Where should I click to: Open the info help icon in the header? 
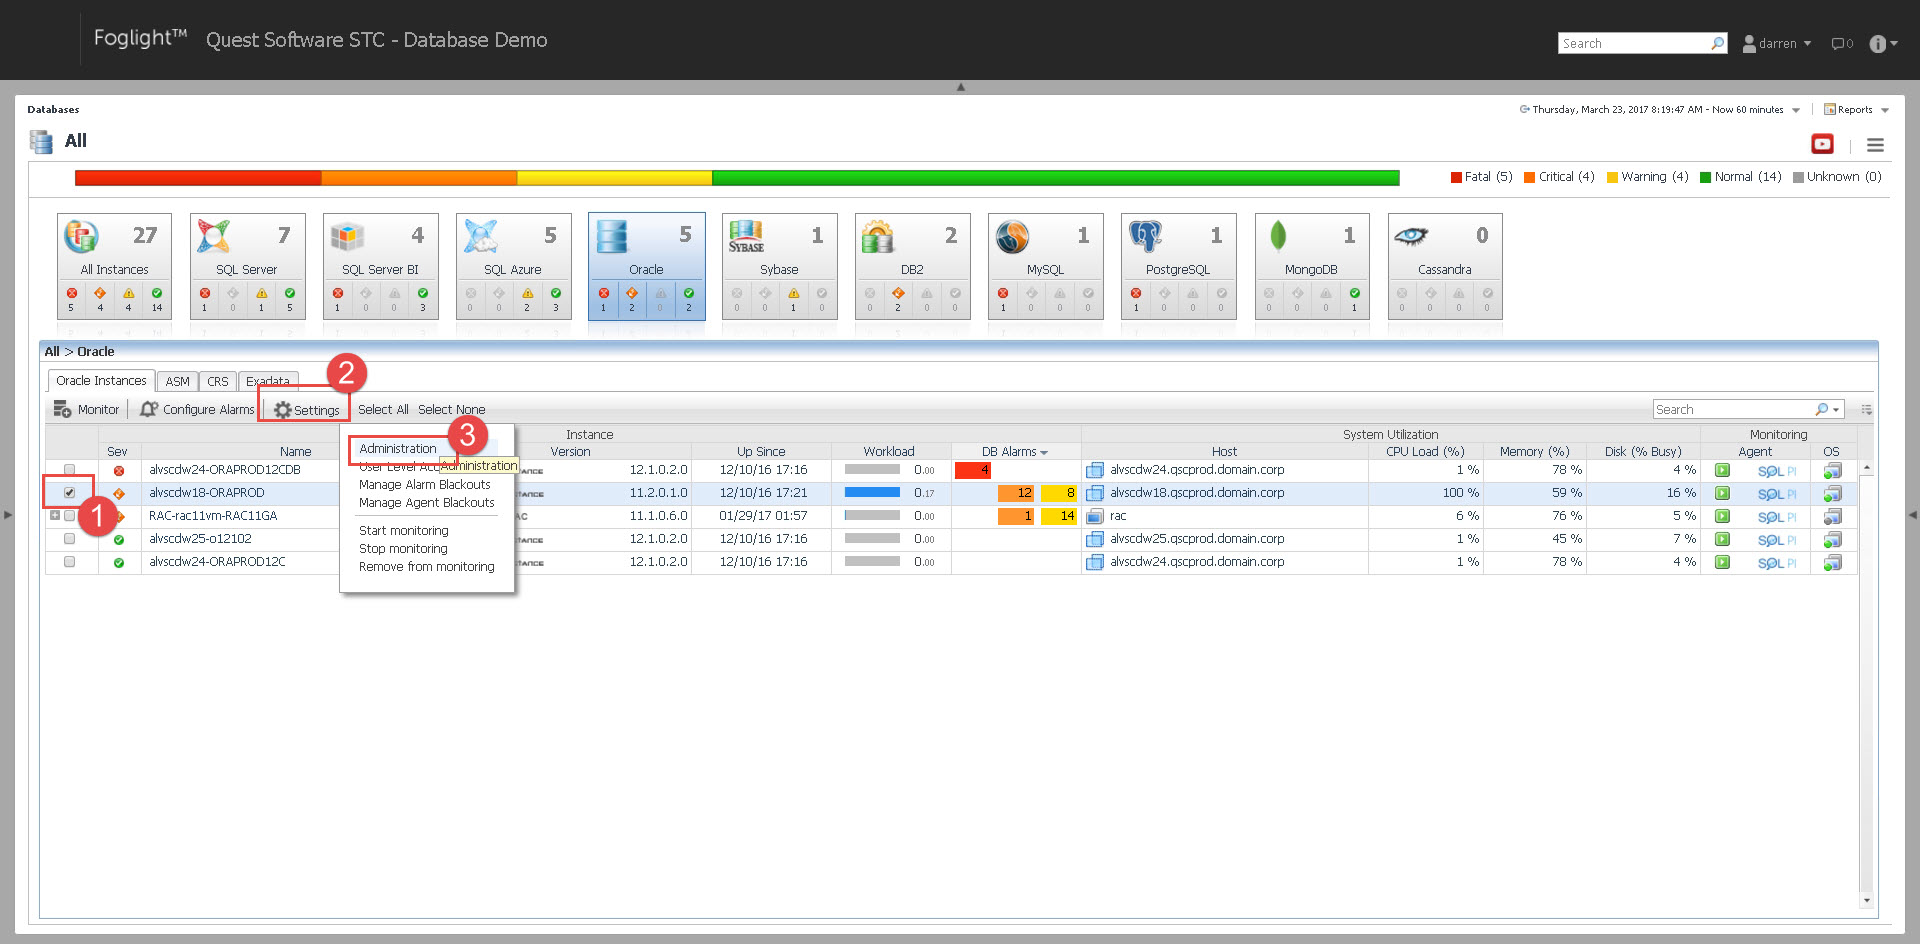(1877, 43)
